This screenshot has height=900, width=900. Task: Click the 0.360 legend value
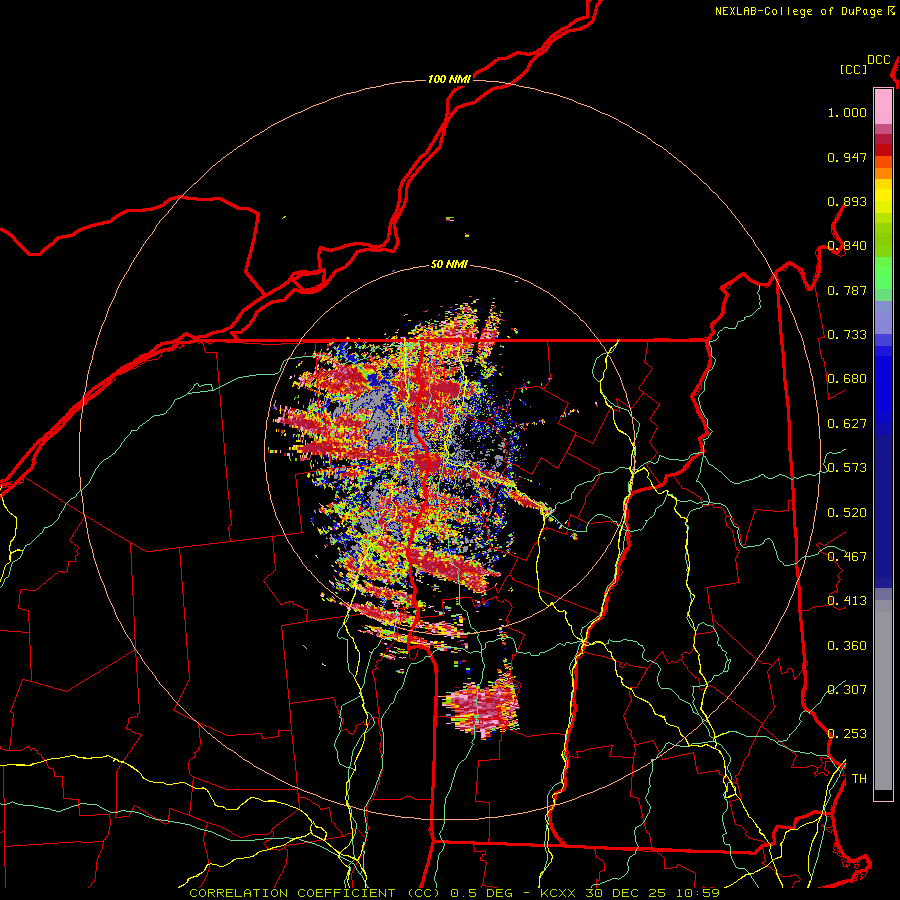coord(847,646)
